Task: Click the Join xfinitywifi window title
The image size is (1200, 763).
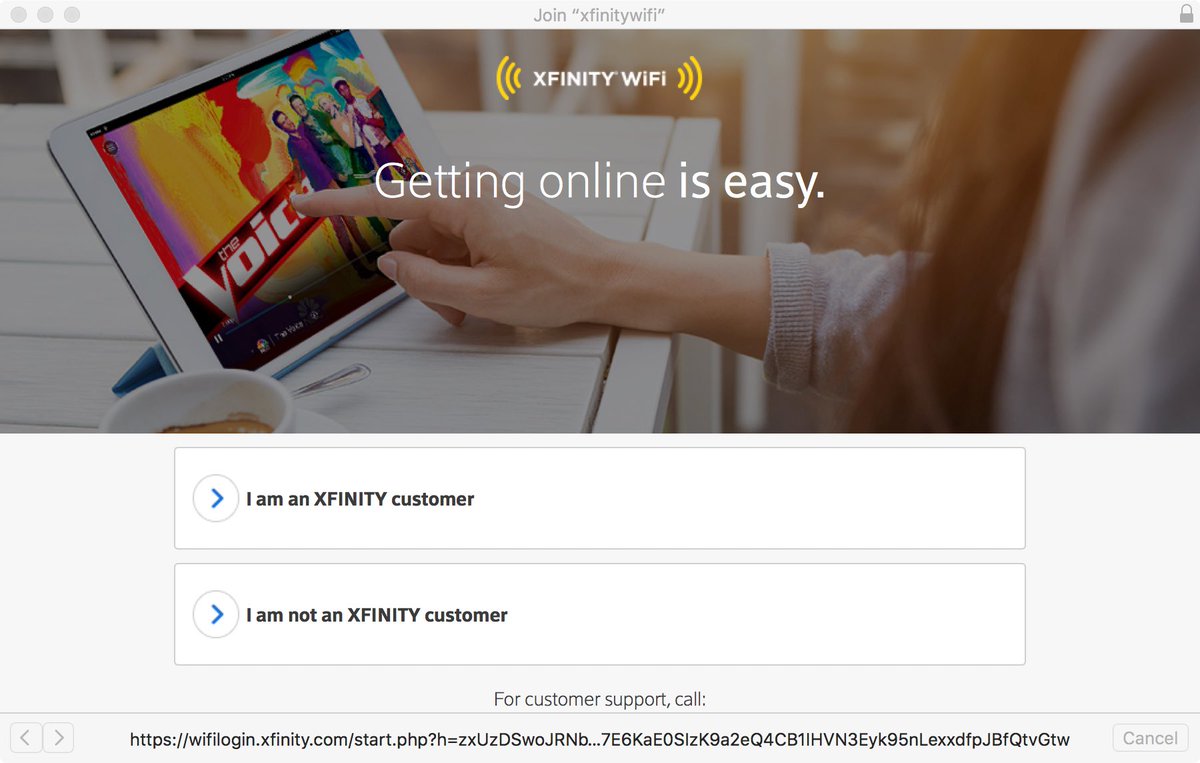Action: pyautogui.click(x=600, y=15)
